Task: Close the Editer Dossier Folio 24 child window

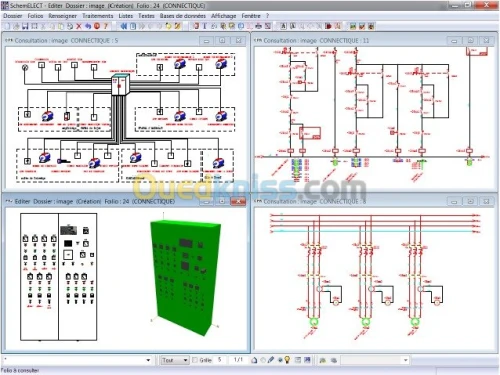Action: (238, 201)
